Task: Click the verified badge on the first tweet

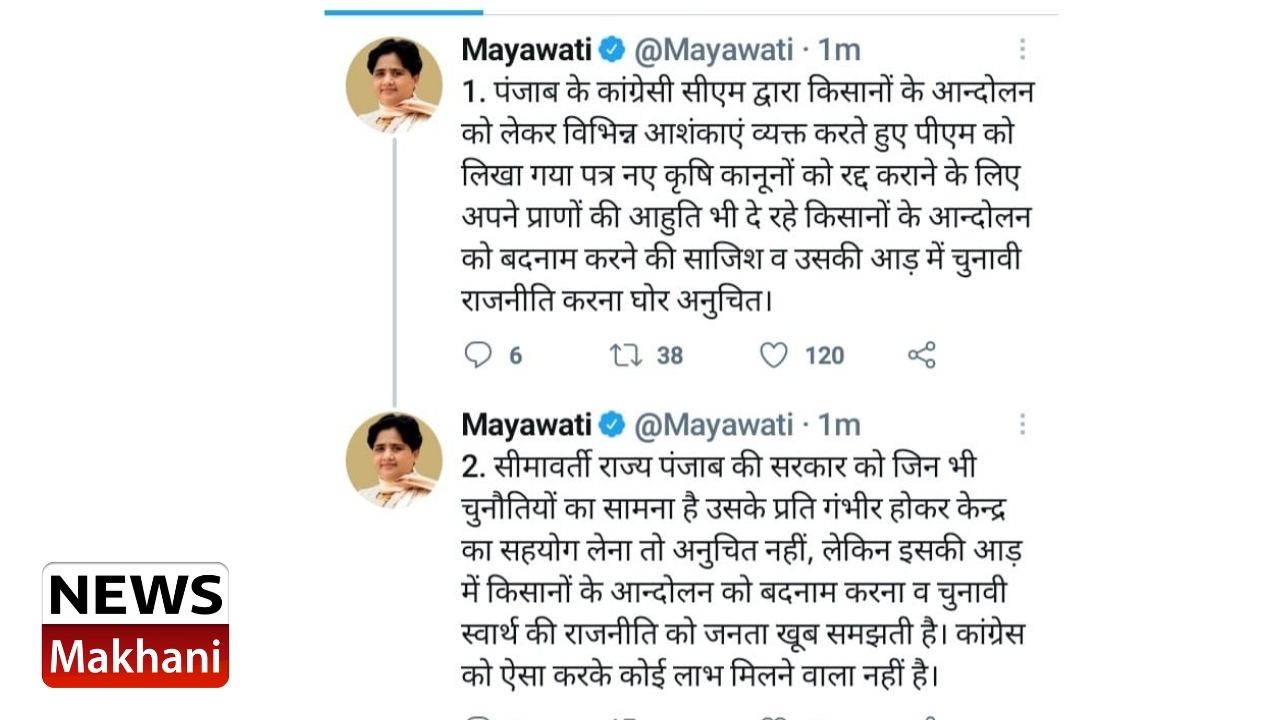Action: (x=612, y=49)
